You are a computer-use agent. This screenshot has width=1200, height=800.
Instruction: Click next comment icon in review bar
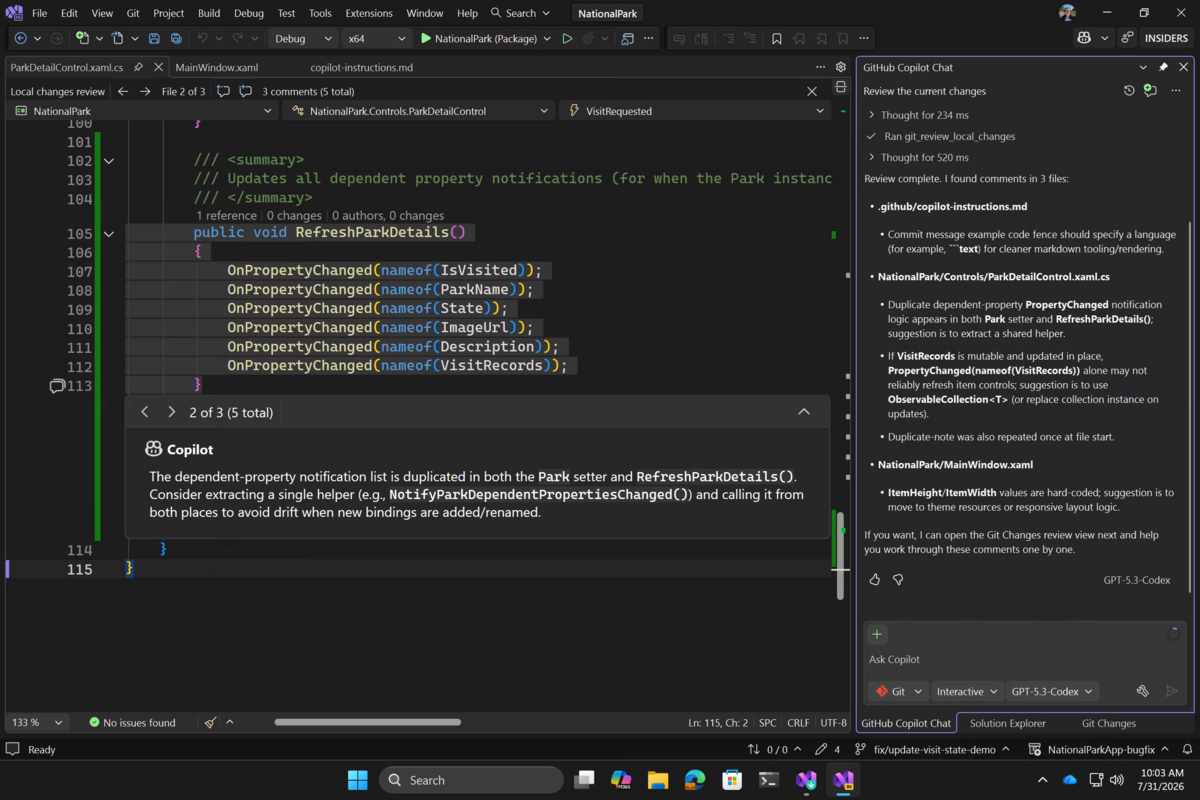245,91
